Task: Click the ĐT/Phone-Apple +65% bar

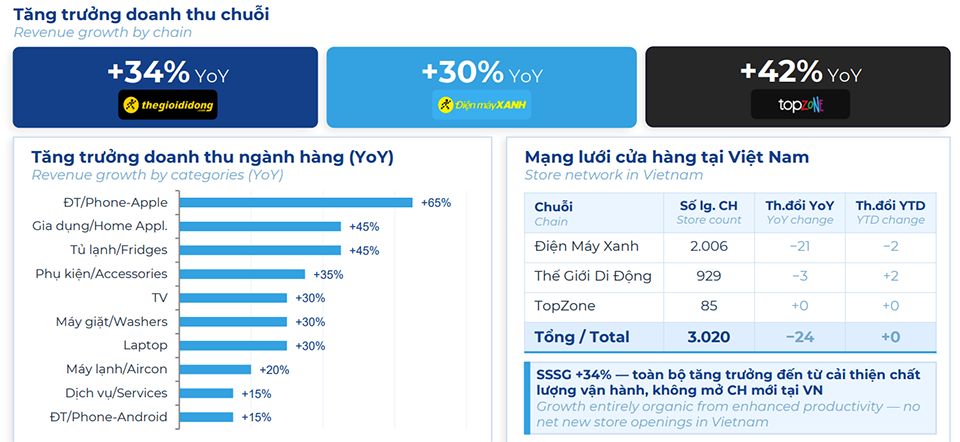Action: click(x=300, y=203)
